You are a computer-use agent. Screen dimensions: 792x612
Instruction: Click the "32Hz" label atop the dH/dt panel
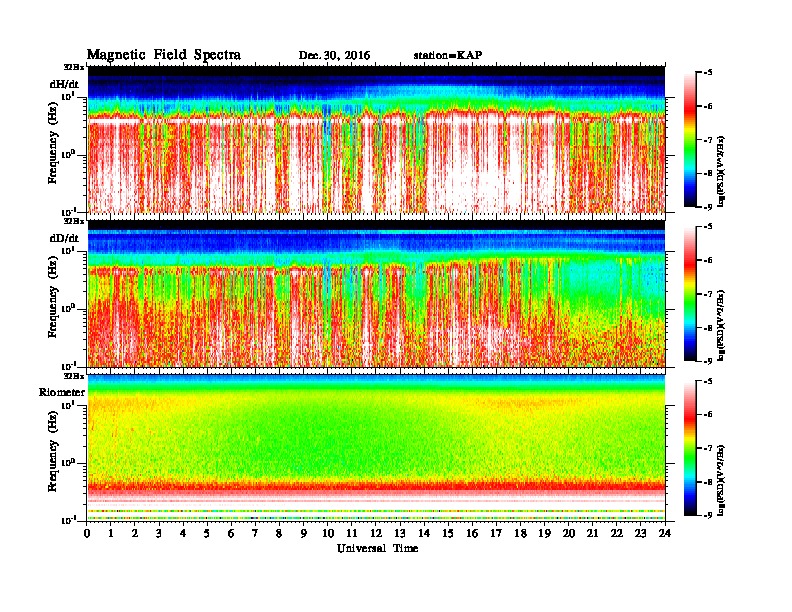(x=74, y=67)
